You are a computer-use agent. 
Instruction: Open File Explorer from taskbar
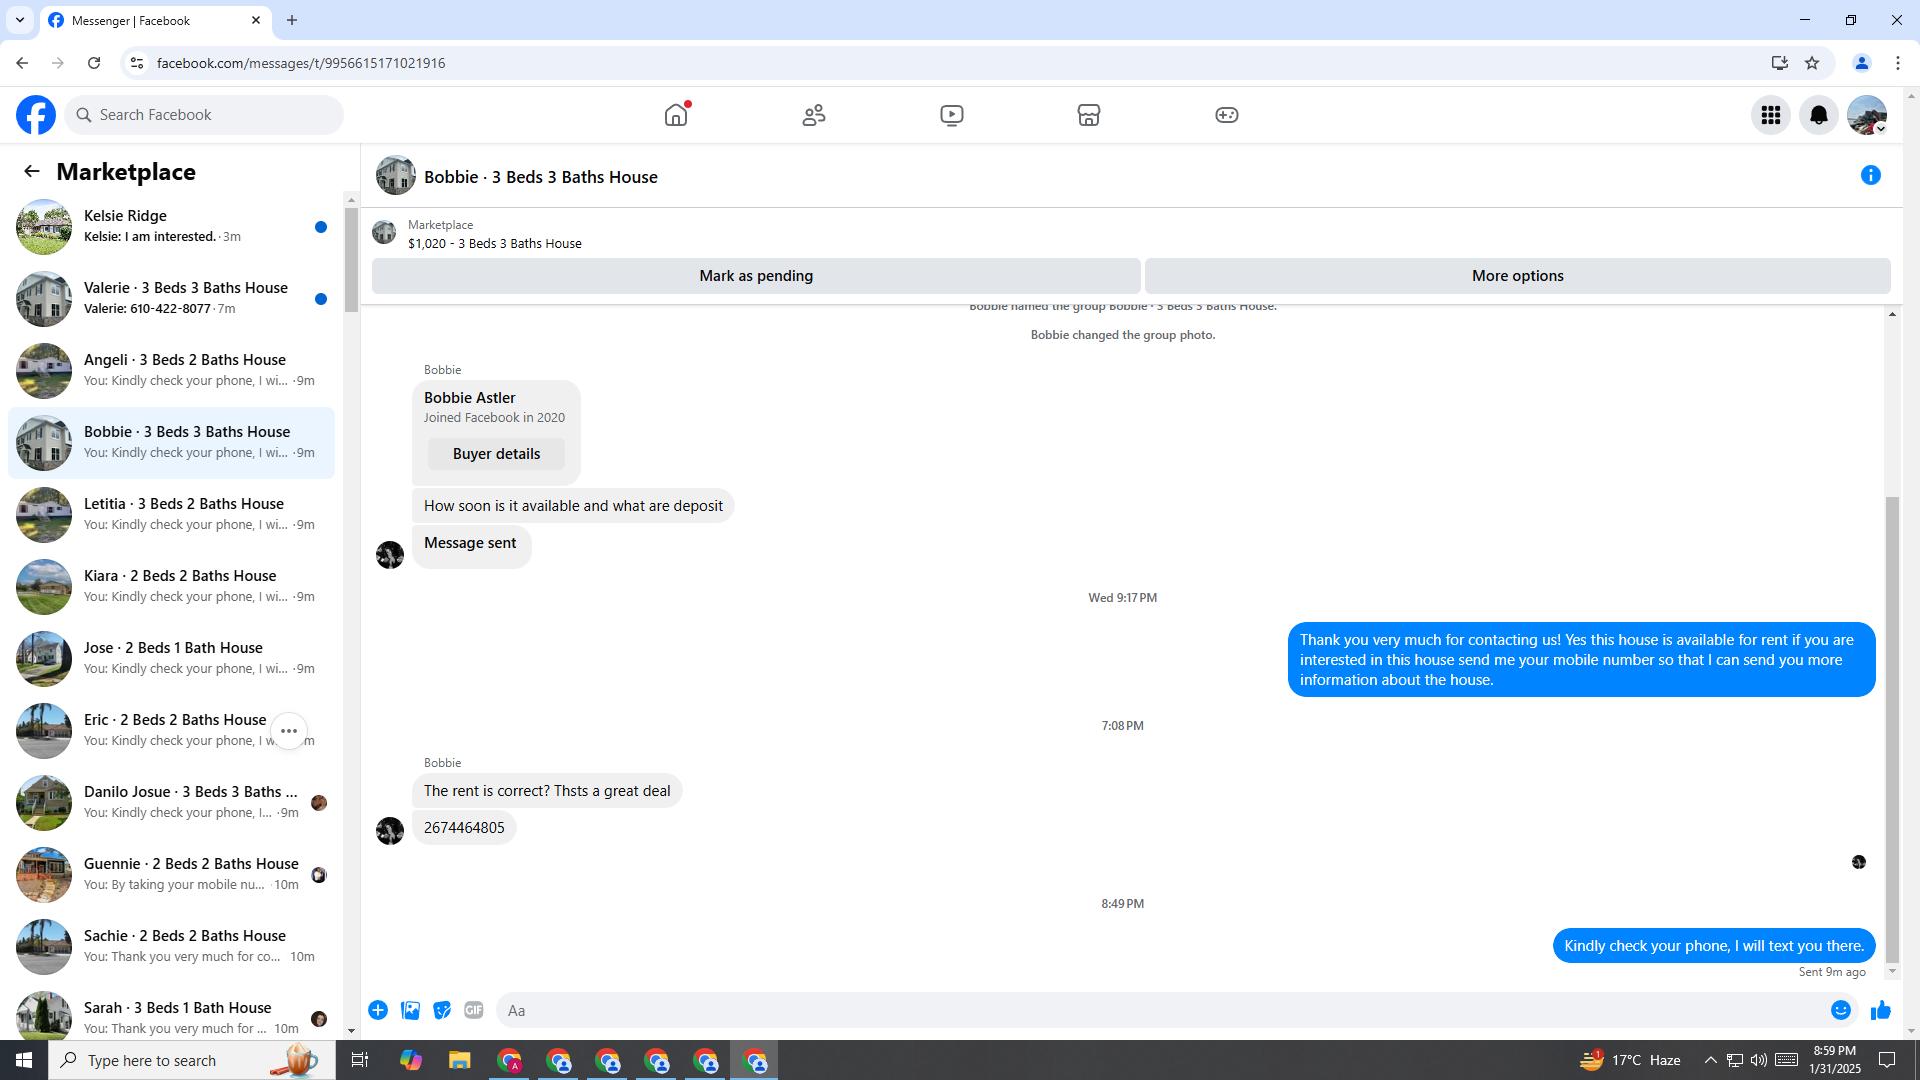tap(460, 1060)
